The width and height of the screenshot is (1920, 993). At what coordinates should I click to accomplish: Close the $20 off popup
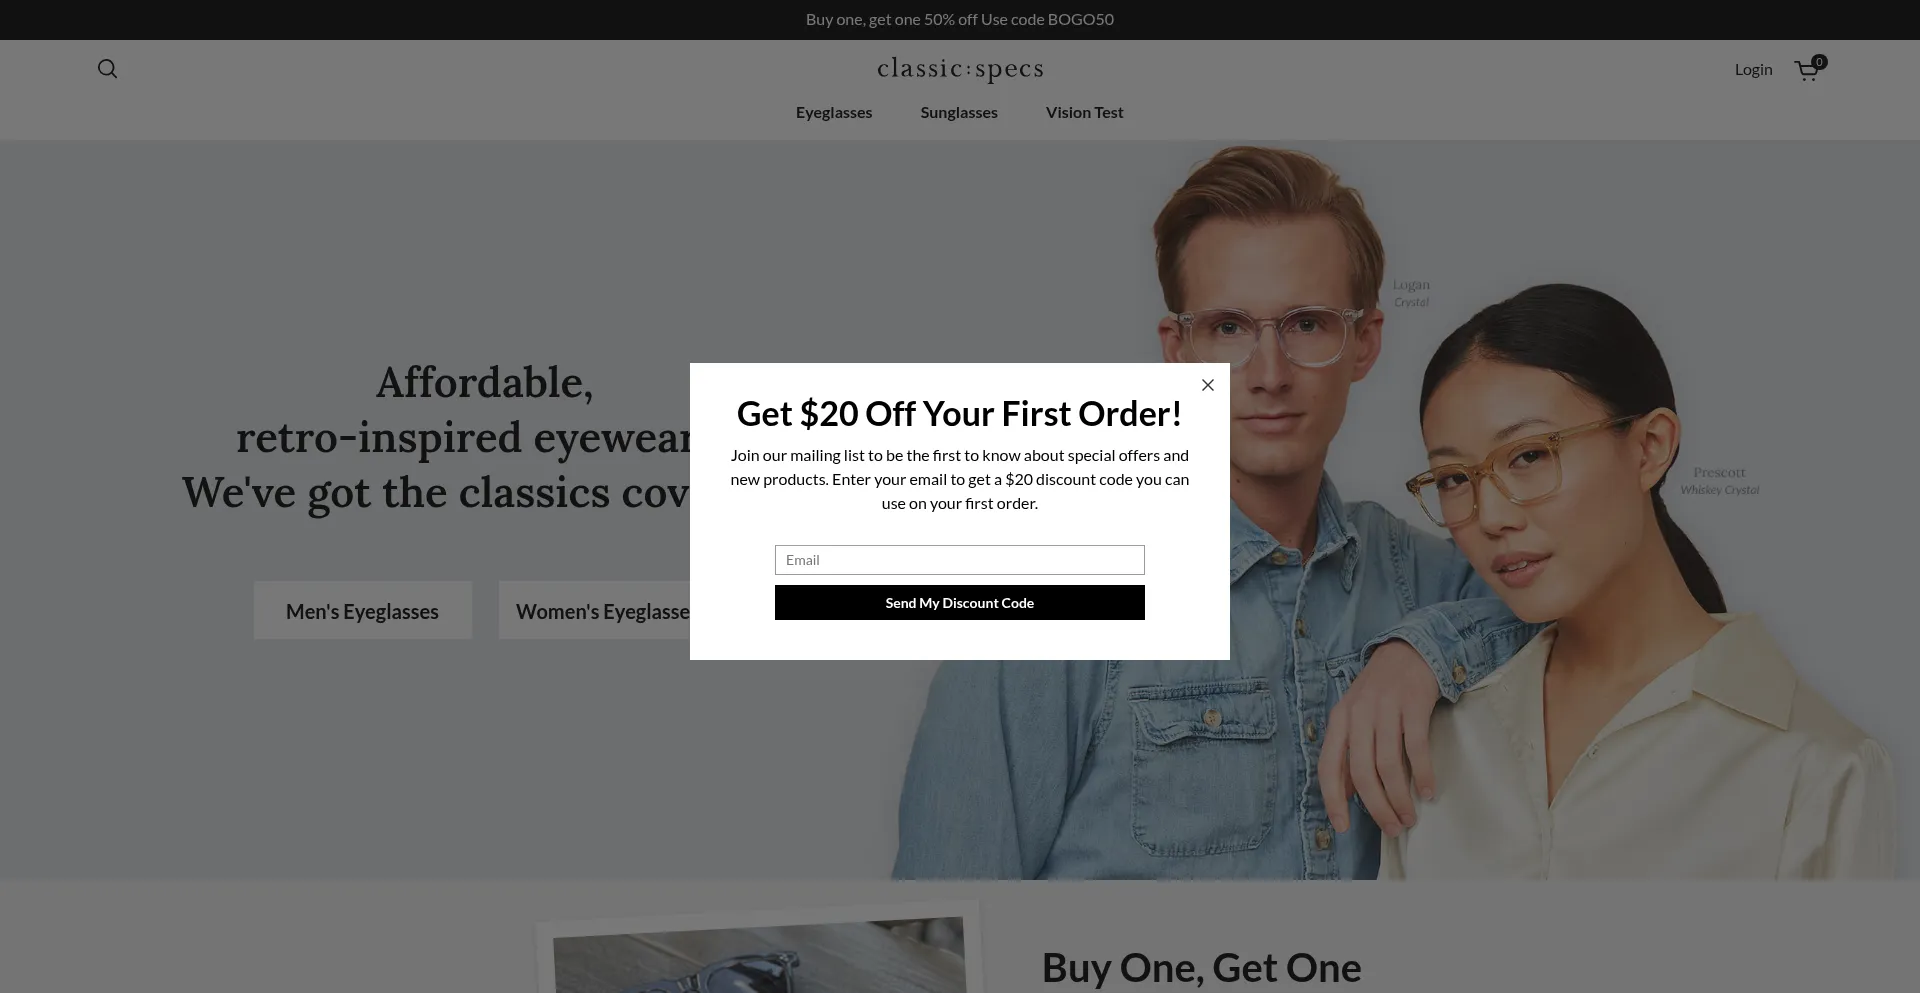tap(1208, 385)
